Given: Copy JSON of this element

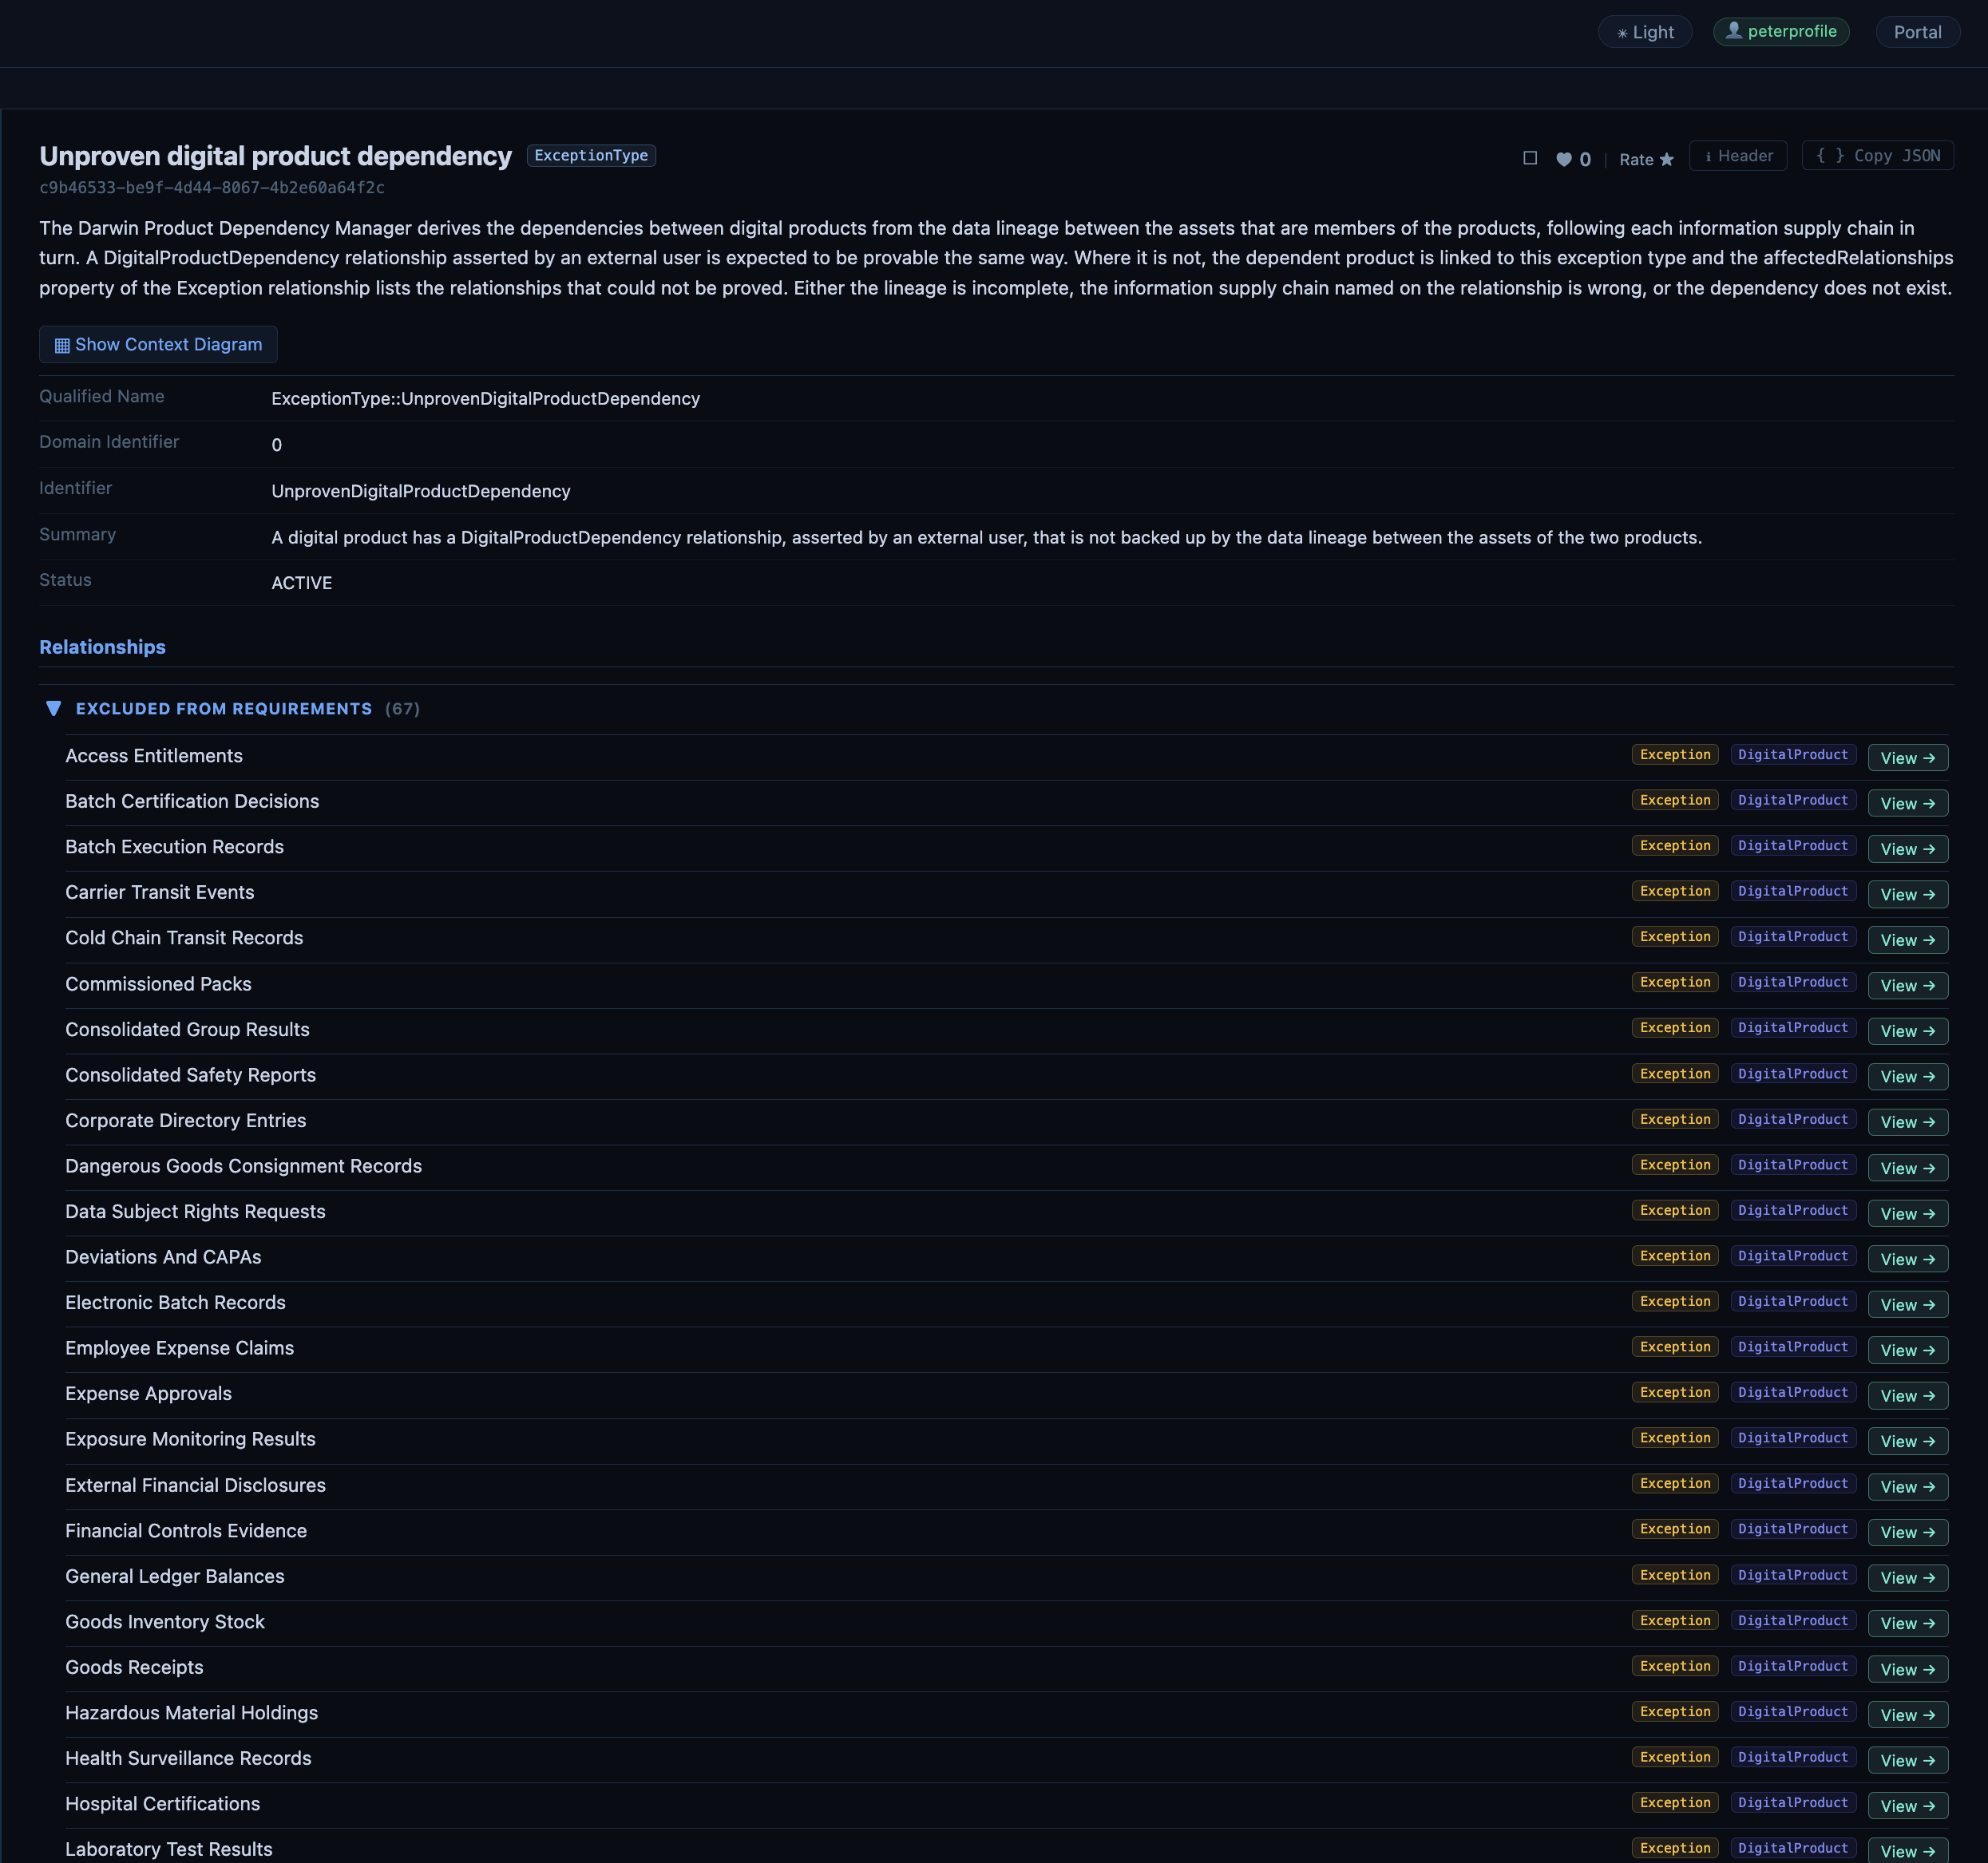Looking at the screenshot, I should click(1877, 156).
